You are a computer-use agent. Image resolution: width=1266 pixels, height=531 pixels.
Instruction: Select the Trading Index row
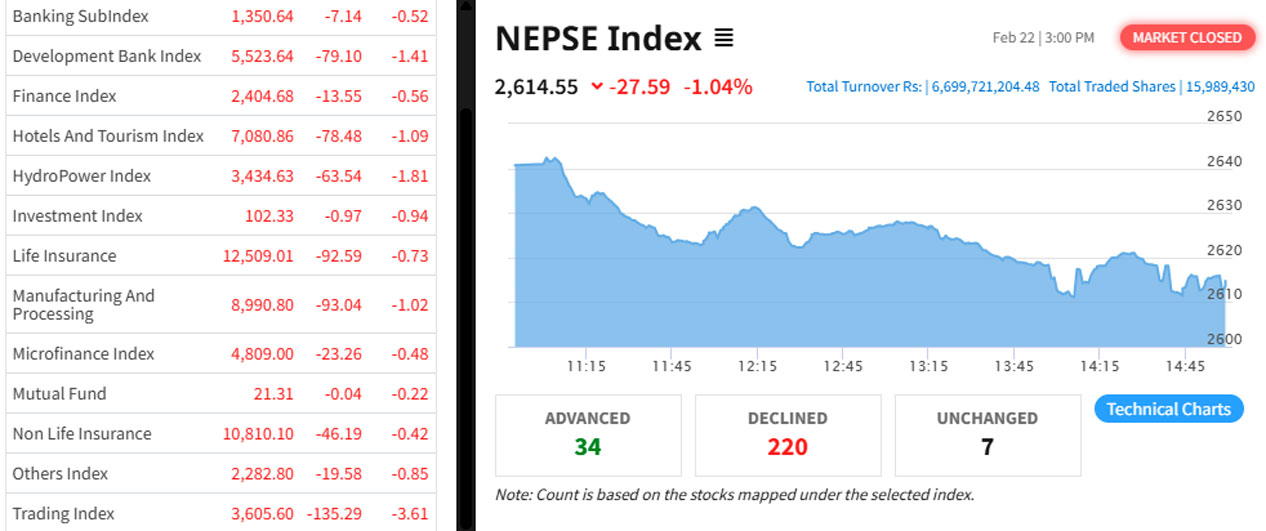pos(63,514)
